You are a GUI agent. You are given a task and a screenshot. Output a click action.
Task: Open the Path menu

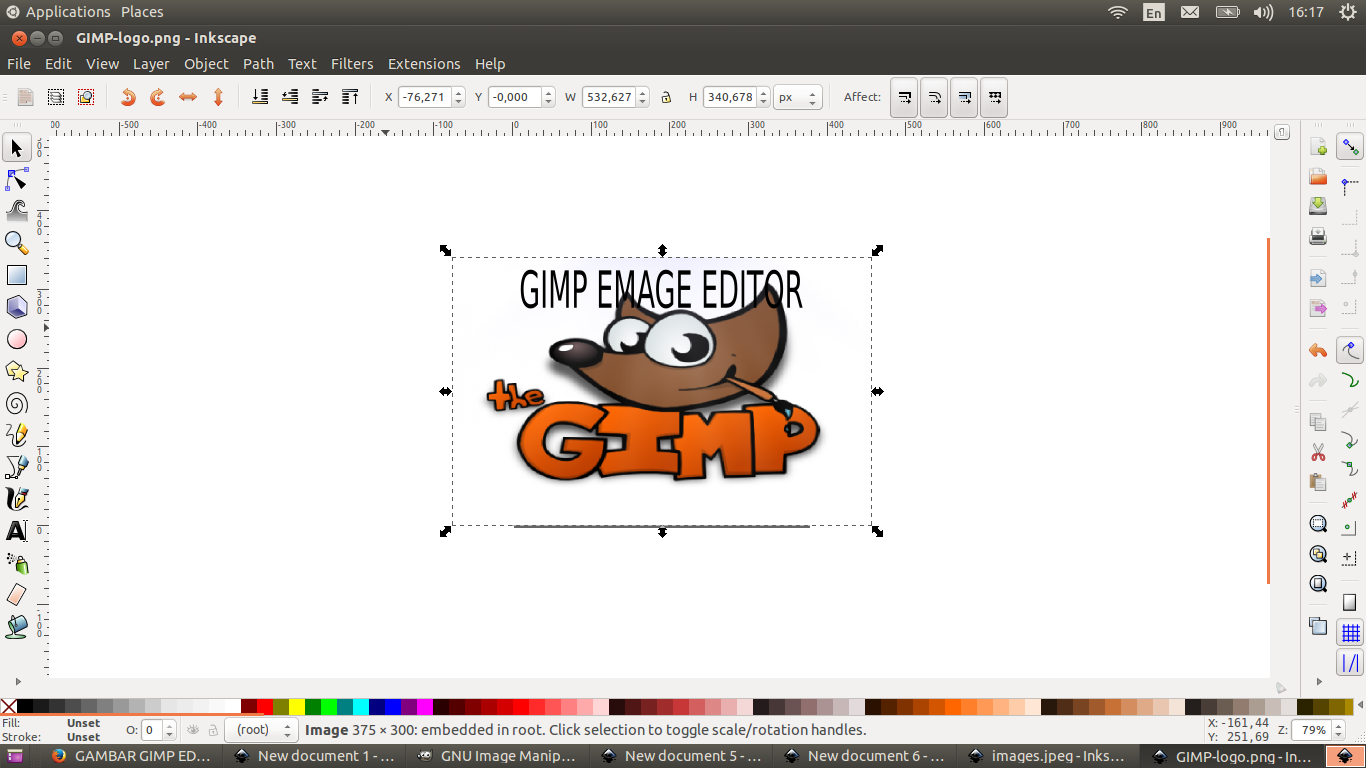[x=258, y=63]
